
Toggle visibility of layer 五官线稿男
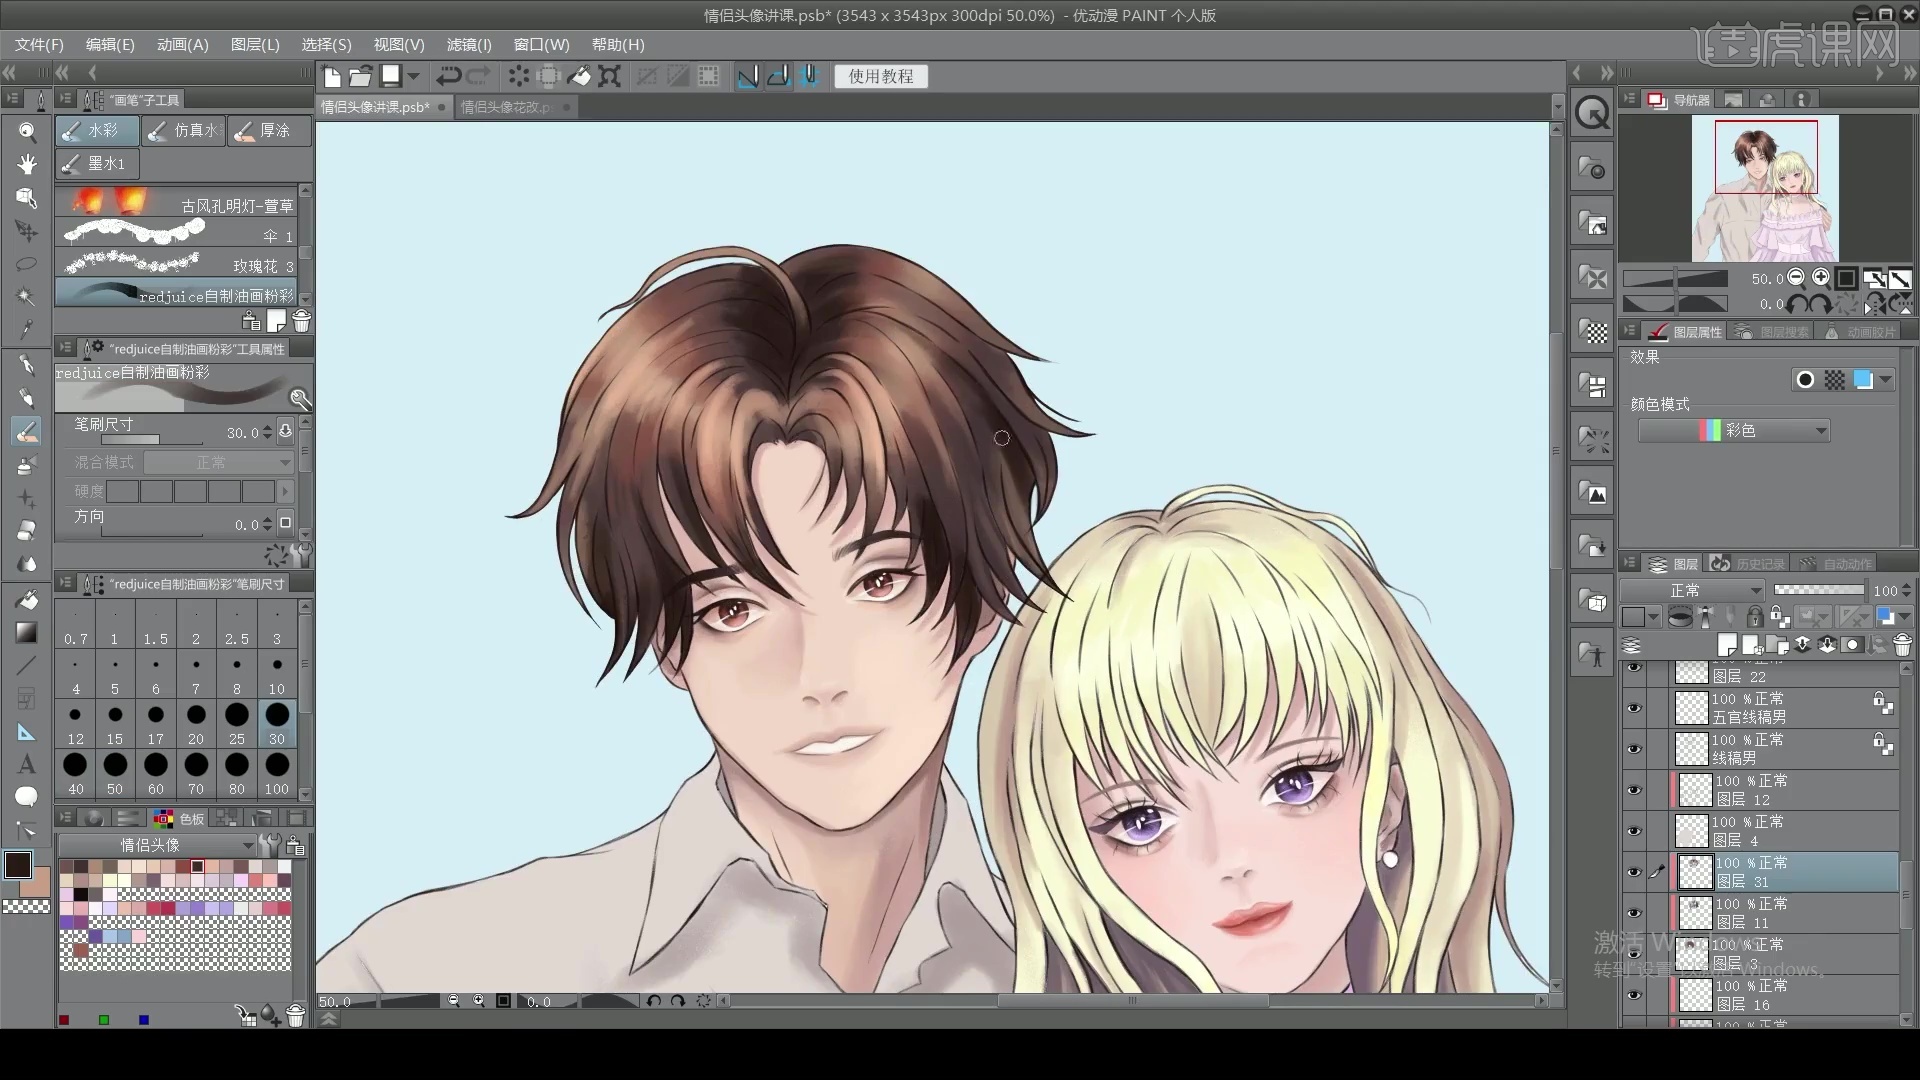pyautogui.click(x=1634, y=708)
